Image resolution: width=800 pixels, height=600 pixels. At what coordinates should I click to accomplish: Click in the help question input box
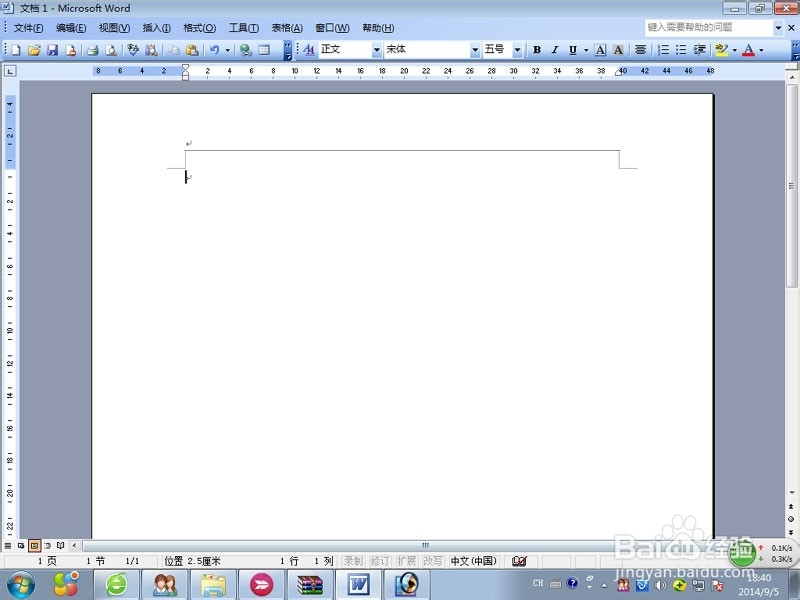click(709, 28)
